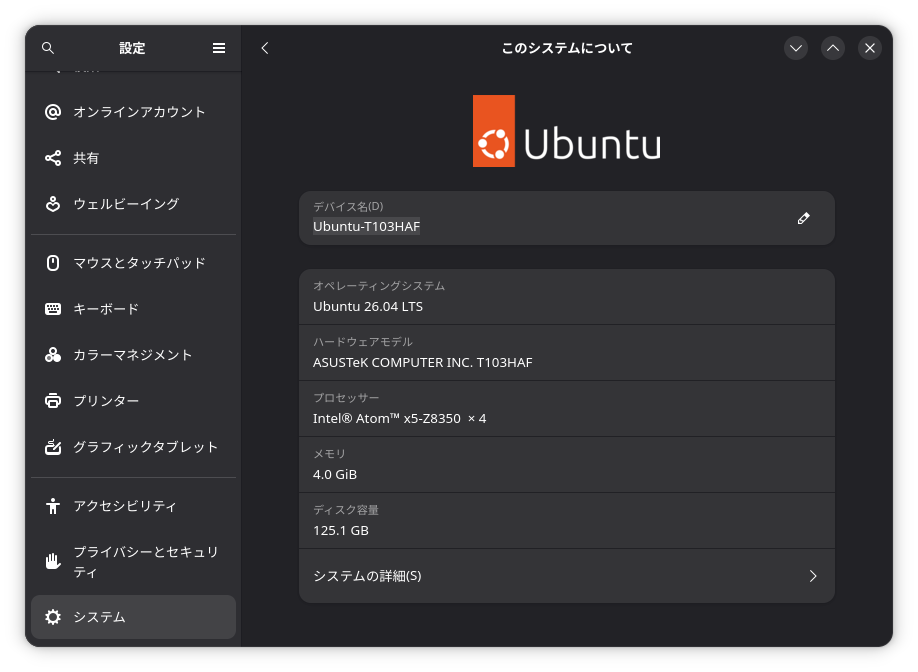This screenshot has height=672, width=918.
Task: Expand the chevron on システムの詳細 row
Action: point(813,576)
